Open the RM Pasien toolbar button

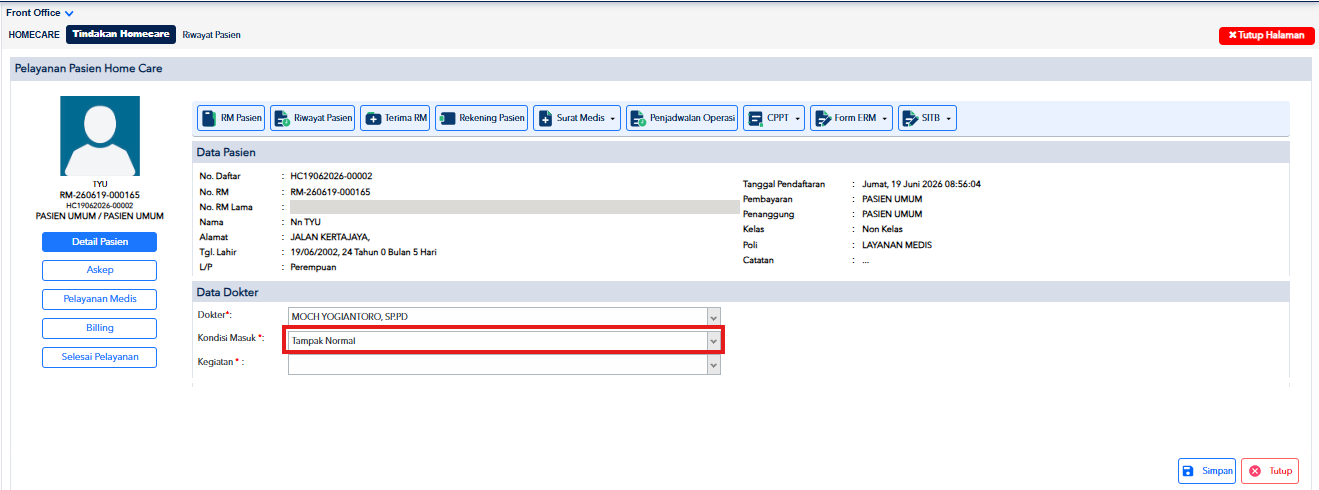tap(231, 118)
